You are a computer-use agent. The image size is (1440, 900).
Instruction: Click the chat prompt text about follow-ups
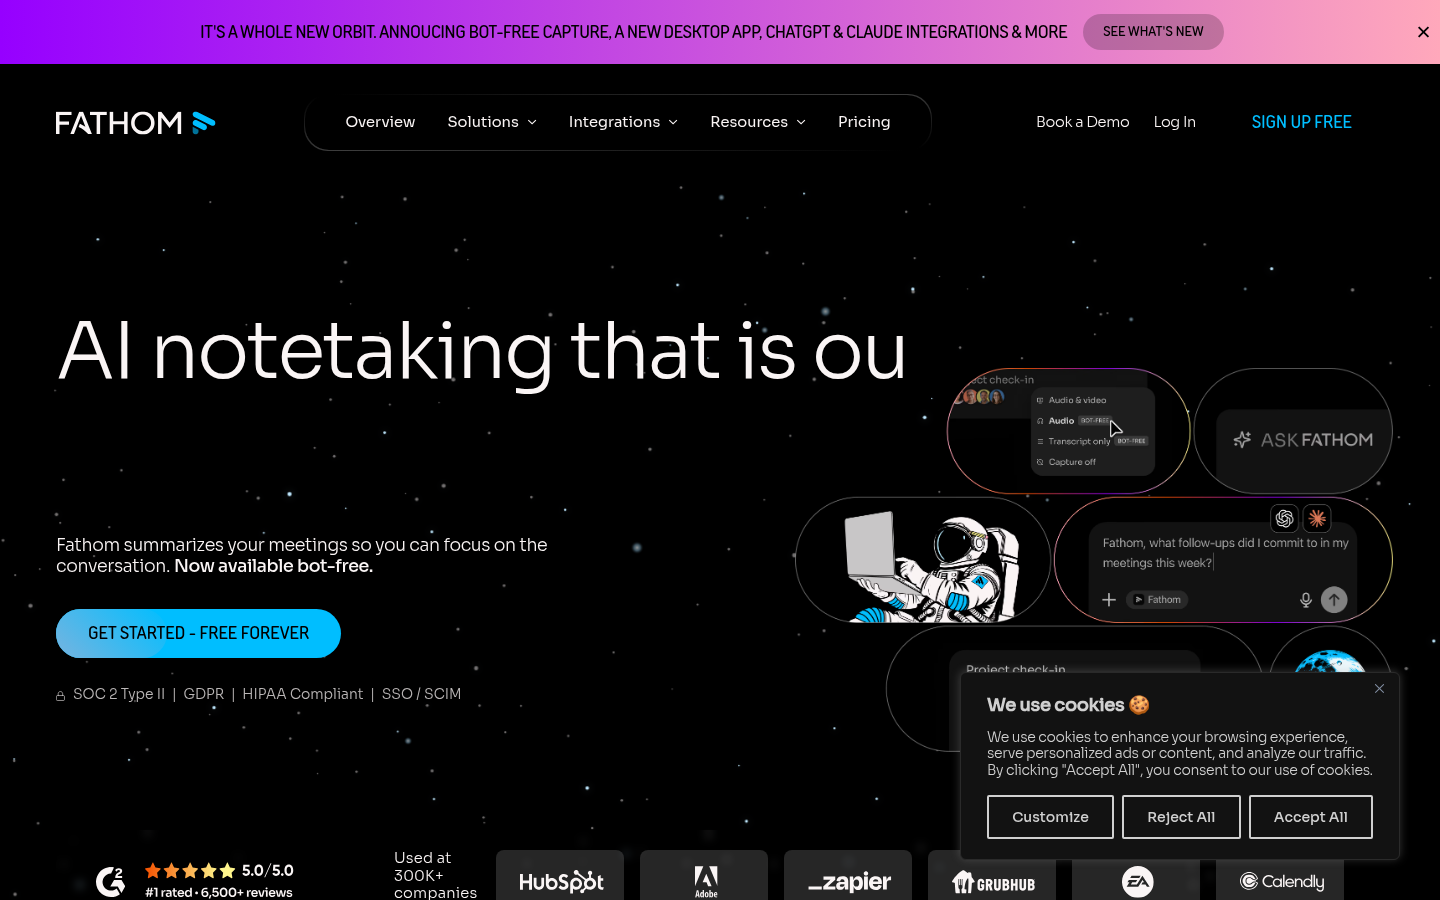1225,553
